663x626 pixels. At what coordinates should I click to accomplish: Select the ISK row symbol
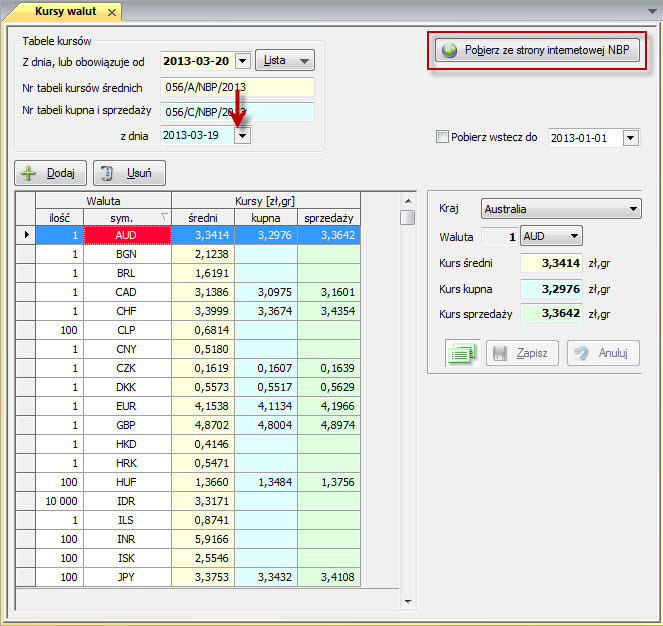[128, 558]
